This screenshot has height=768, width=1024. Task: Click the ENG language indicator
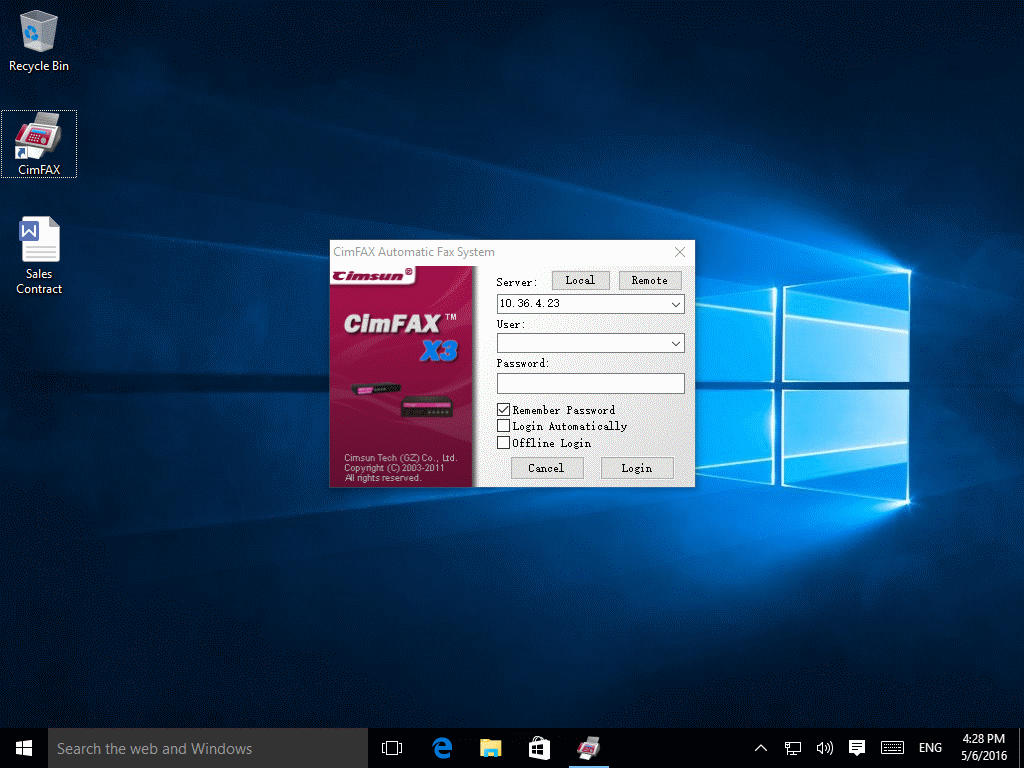(931, 748)
